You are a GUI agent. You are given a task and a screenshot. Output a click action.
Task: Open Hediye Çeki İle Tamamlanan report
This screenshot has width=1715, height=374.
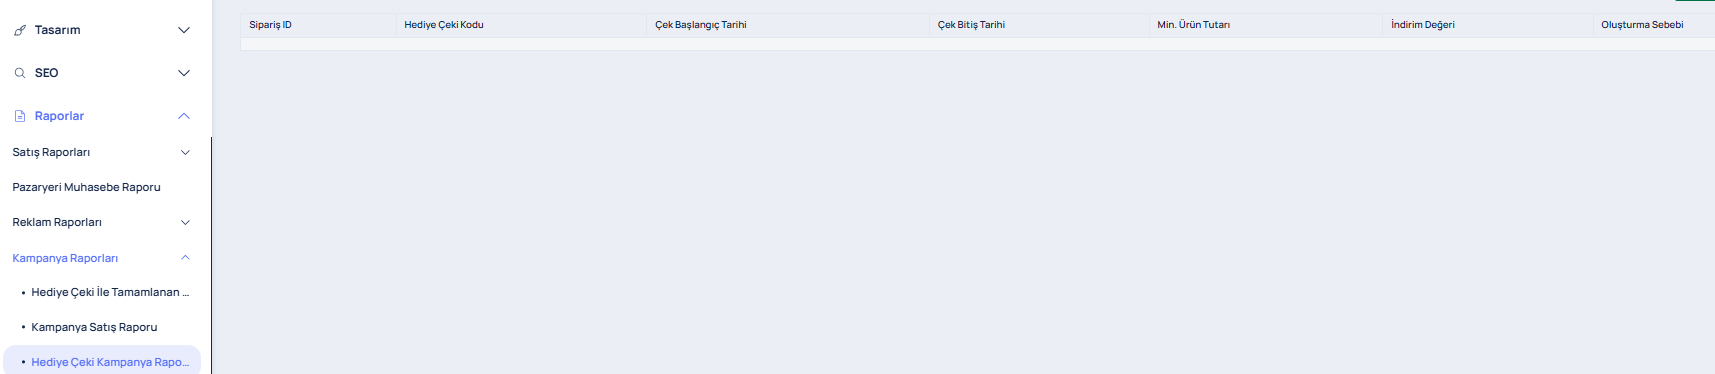110,292
